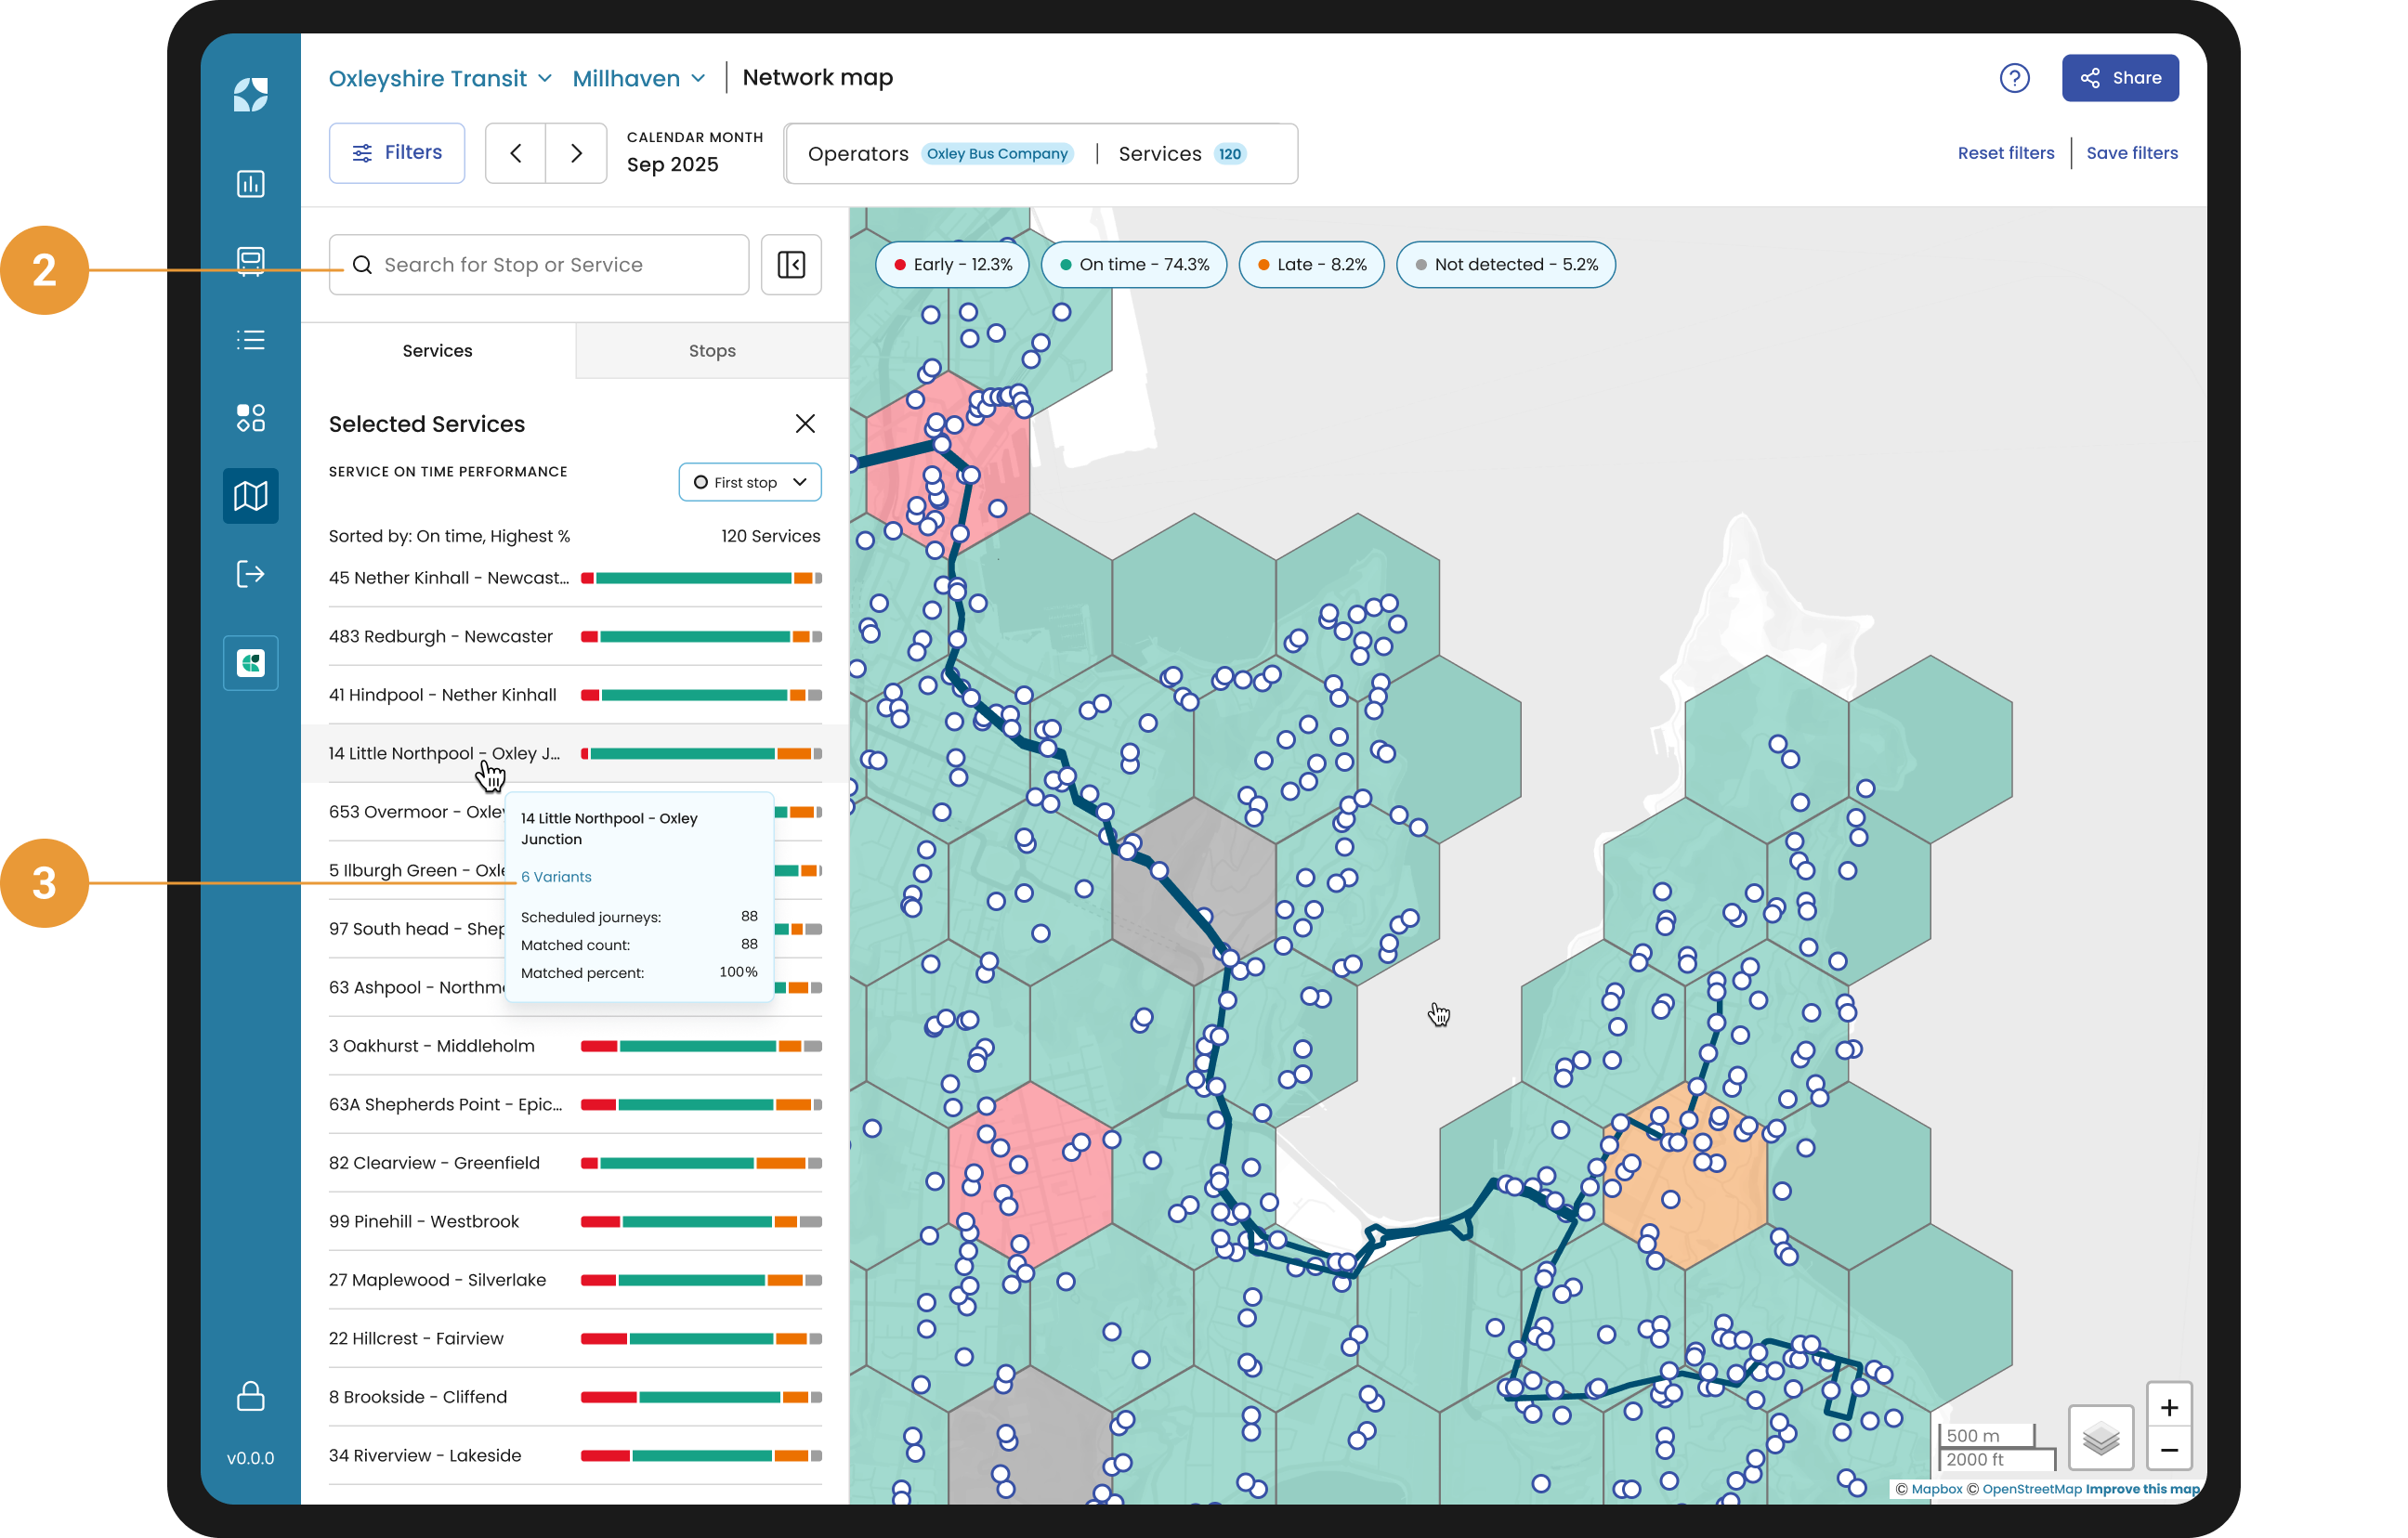Toggle the Not detected 5.2% filter
The width and height of the screenshot is (2408, 1538).
(x=1505, y=265)
